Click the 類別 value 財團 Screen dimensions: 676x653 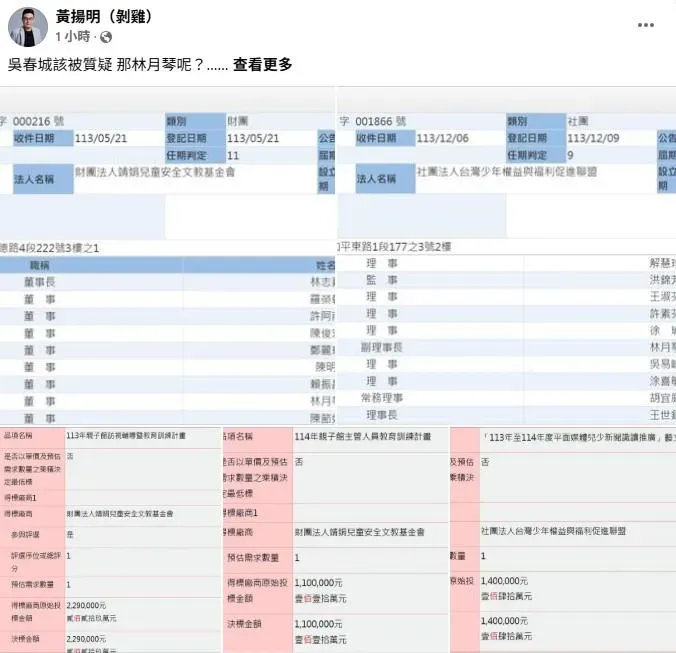tap(238, 121)
